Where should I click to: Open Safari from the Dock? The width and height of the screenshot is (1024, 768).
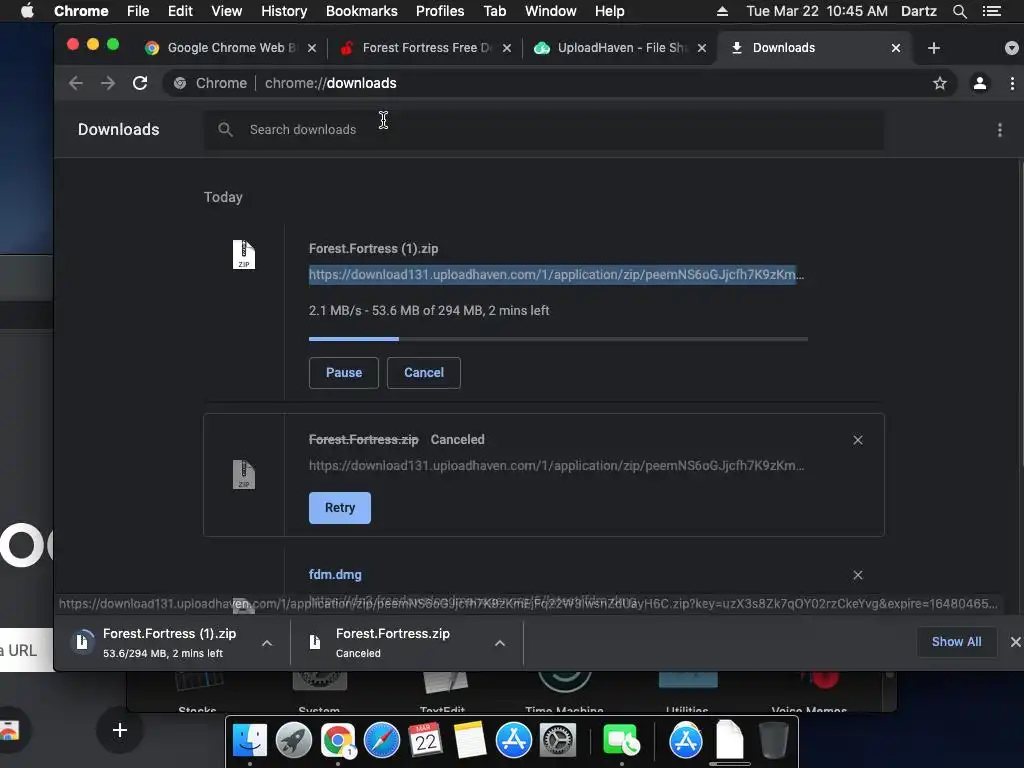click(x=381, y=741)
